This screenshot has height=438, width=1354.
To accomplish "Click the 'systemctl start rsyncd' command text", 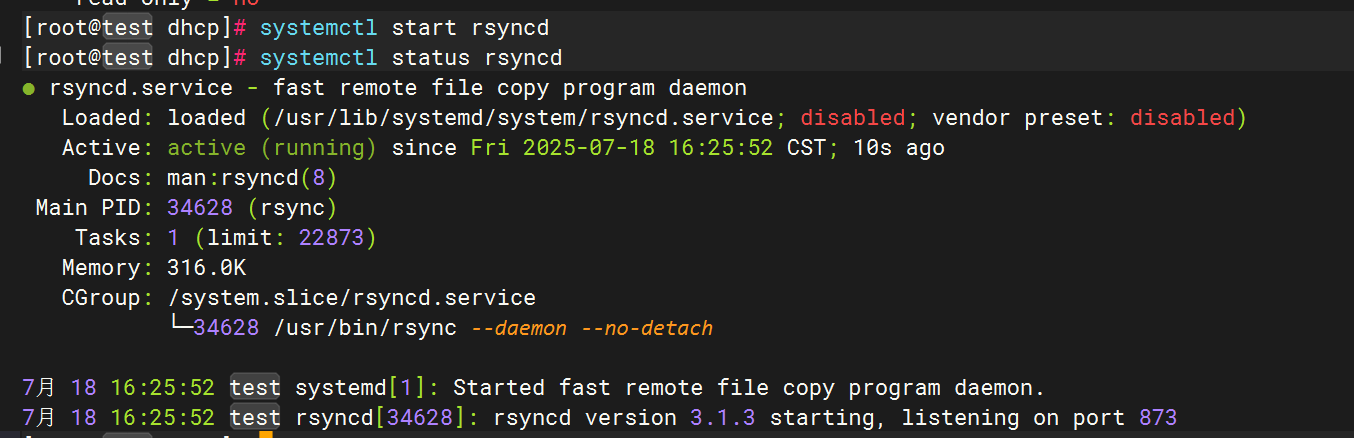I will [404, 28].
